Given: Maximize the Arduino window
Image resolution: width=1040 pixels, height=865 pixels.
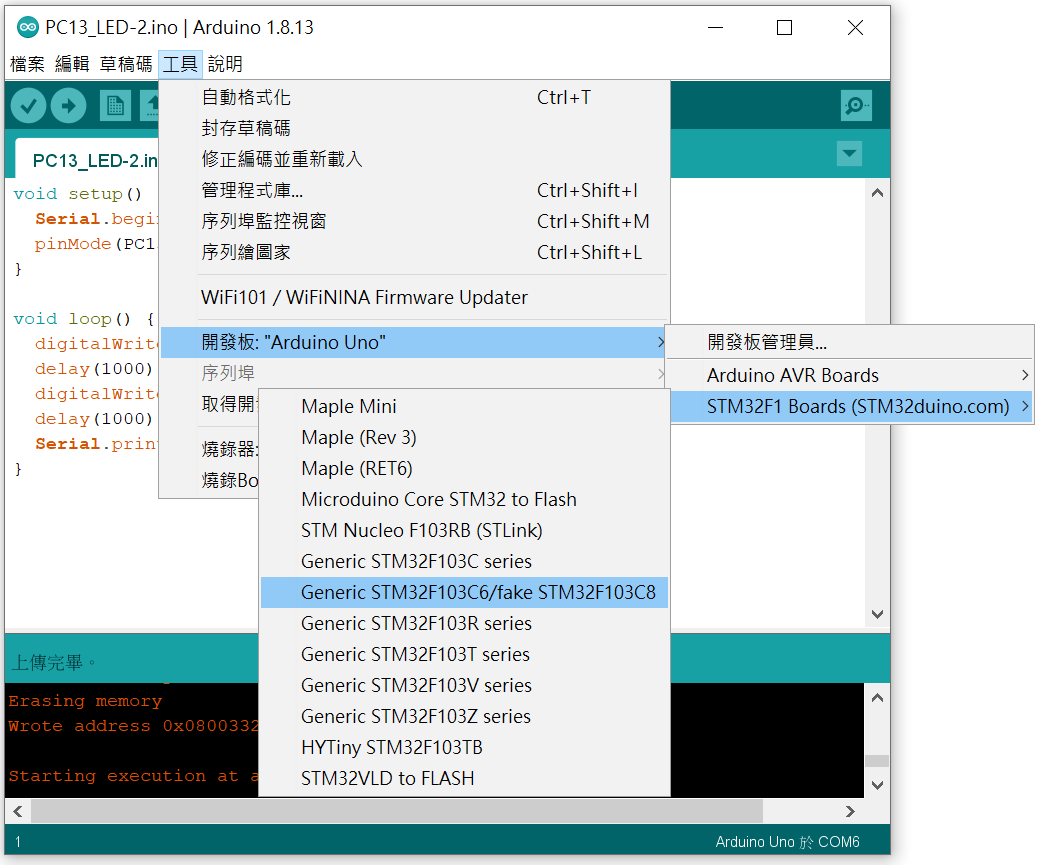Looking at the screenshot, I should tap(785, 27).
